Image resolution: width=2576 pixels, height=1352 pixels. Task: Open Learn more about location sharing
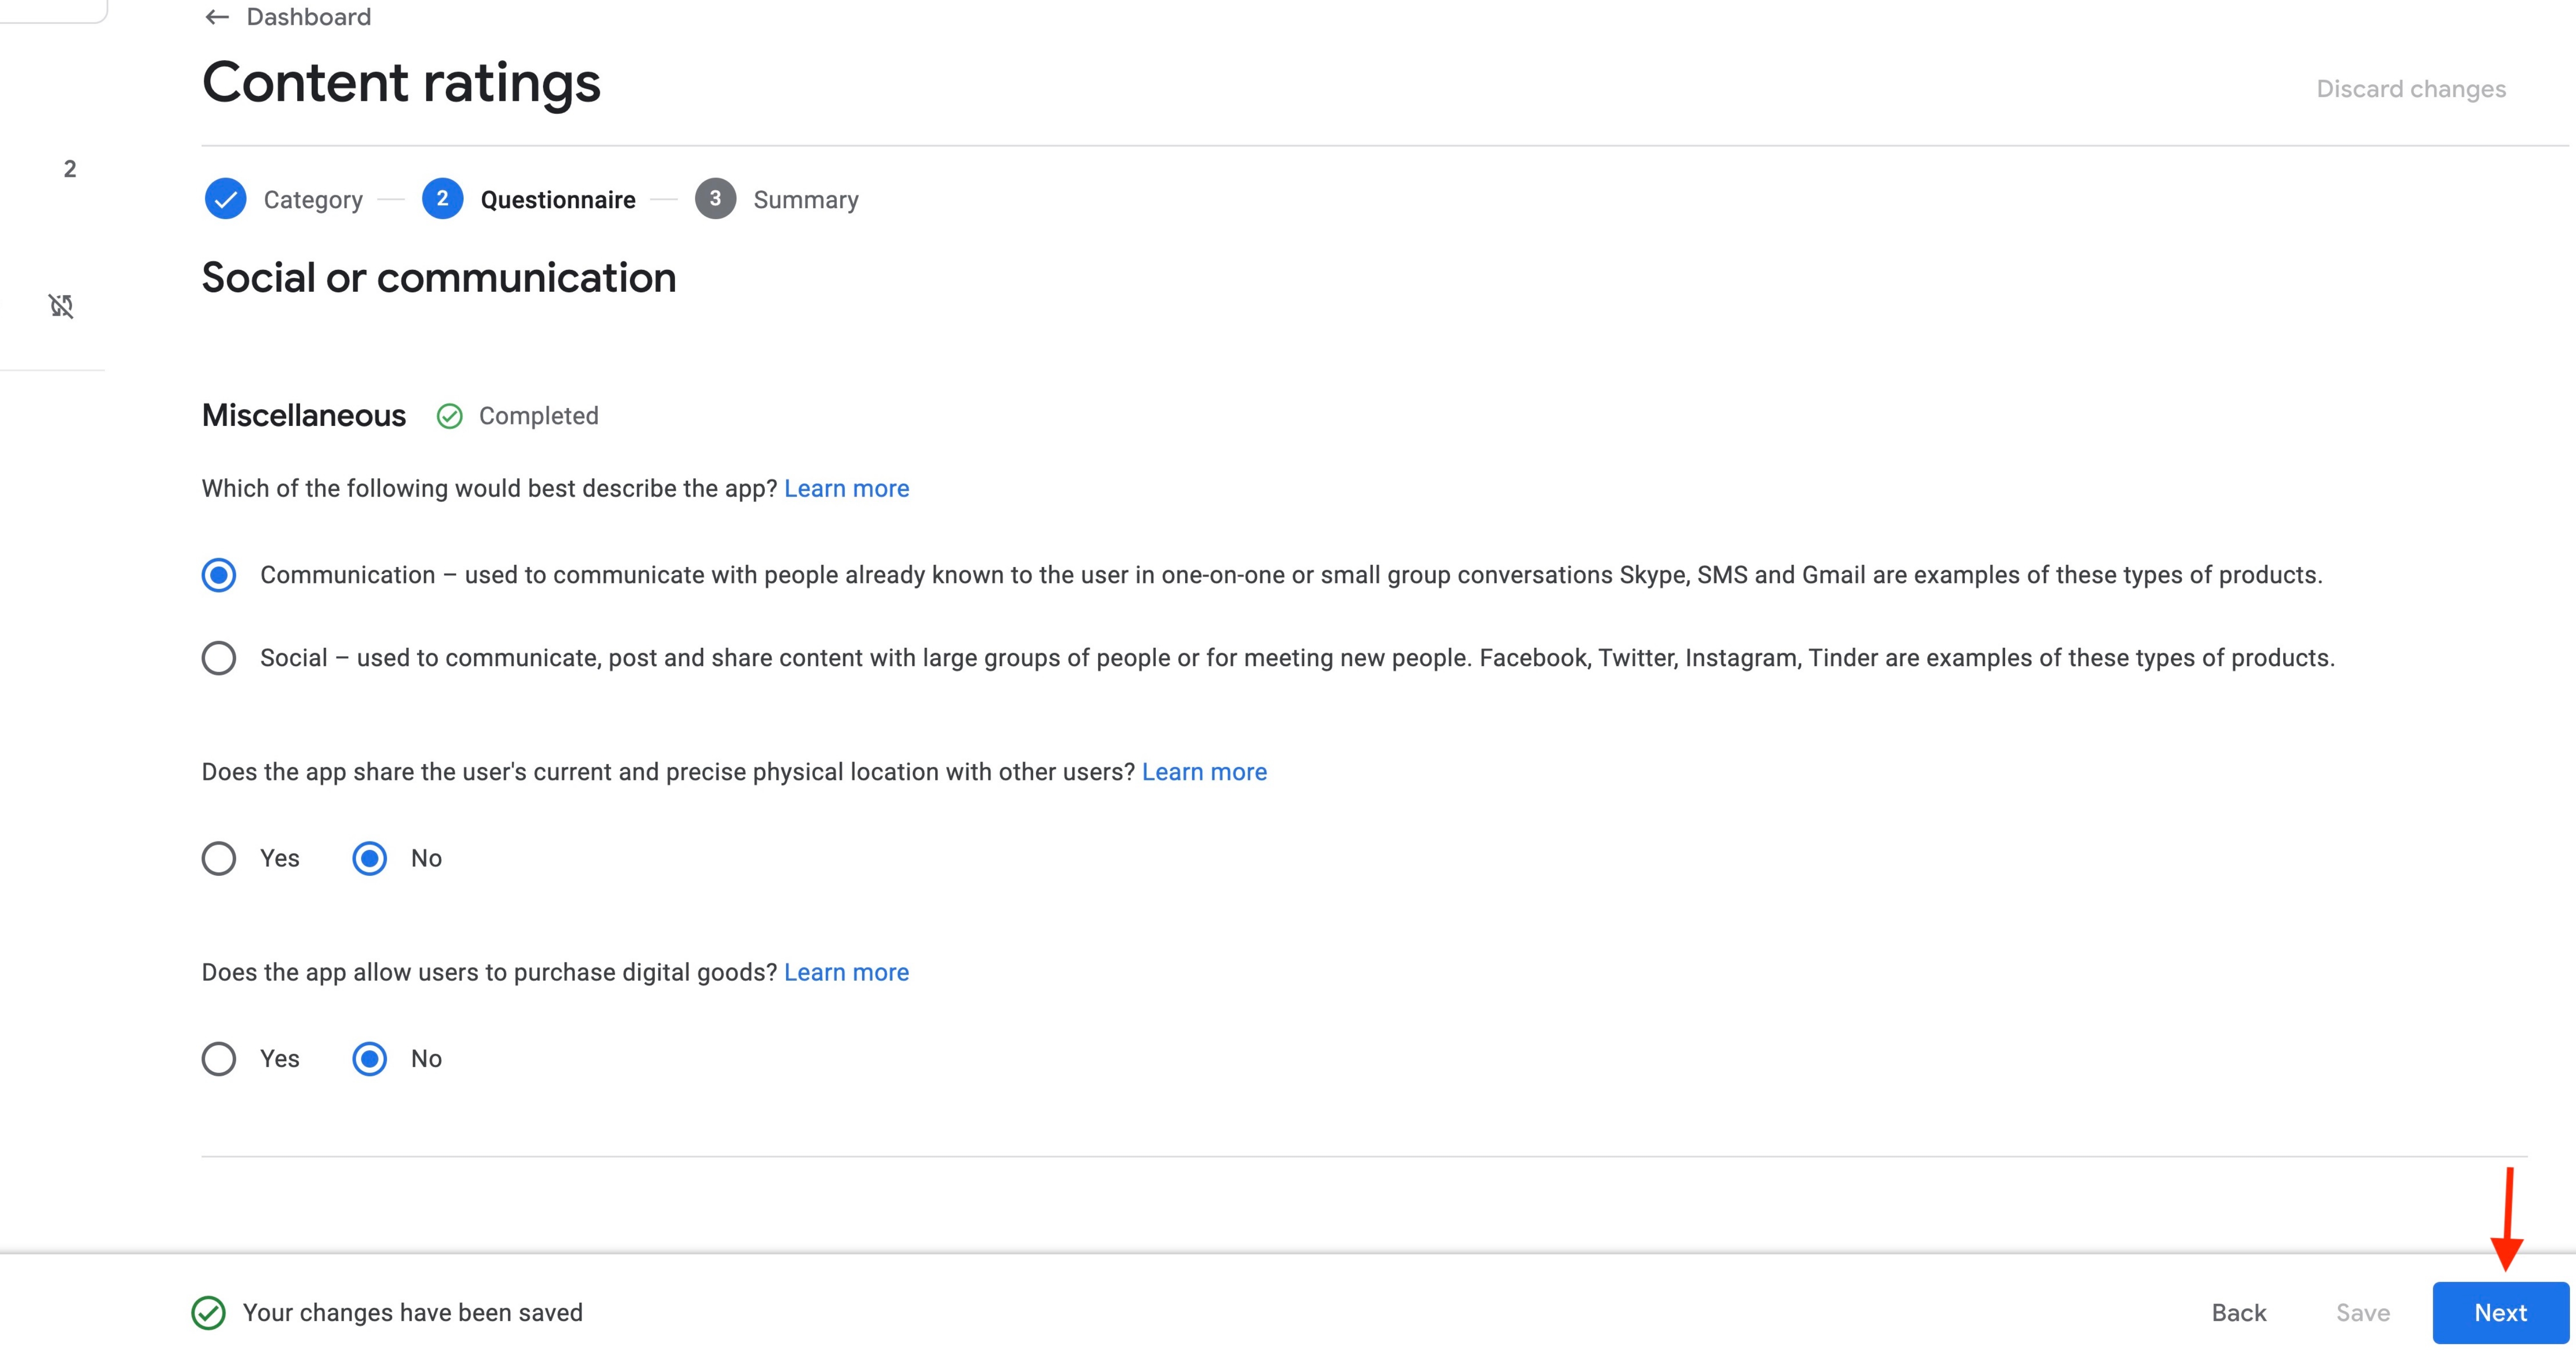tap(1204, 772)
